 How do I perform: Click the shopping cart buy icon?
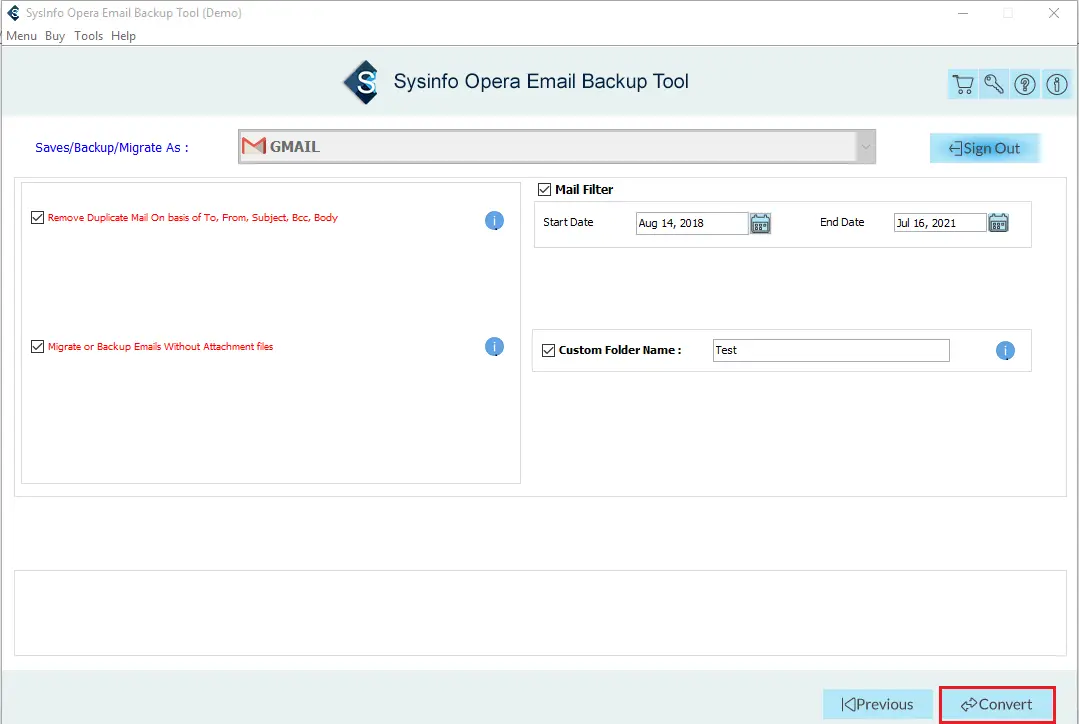tap(962, 85)
